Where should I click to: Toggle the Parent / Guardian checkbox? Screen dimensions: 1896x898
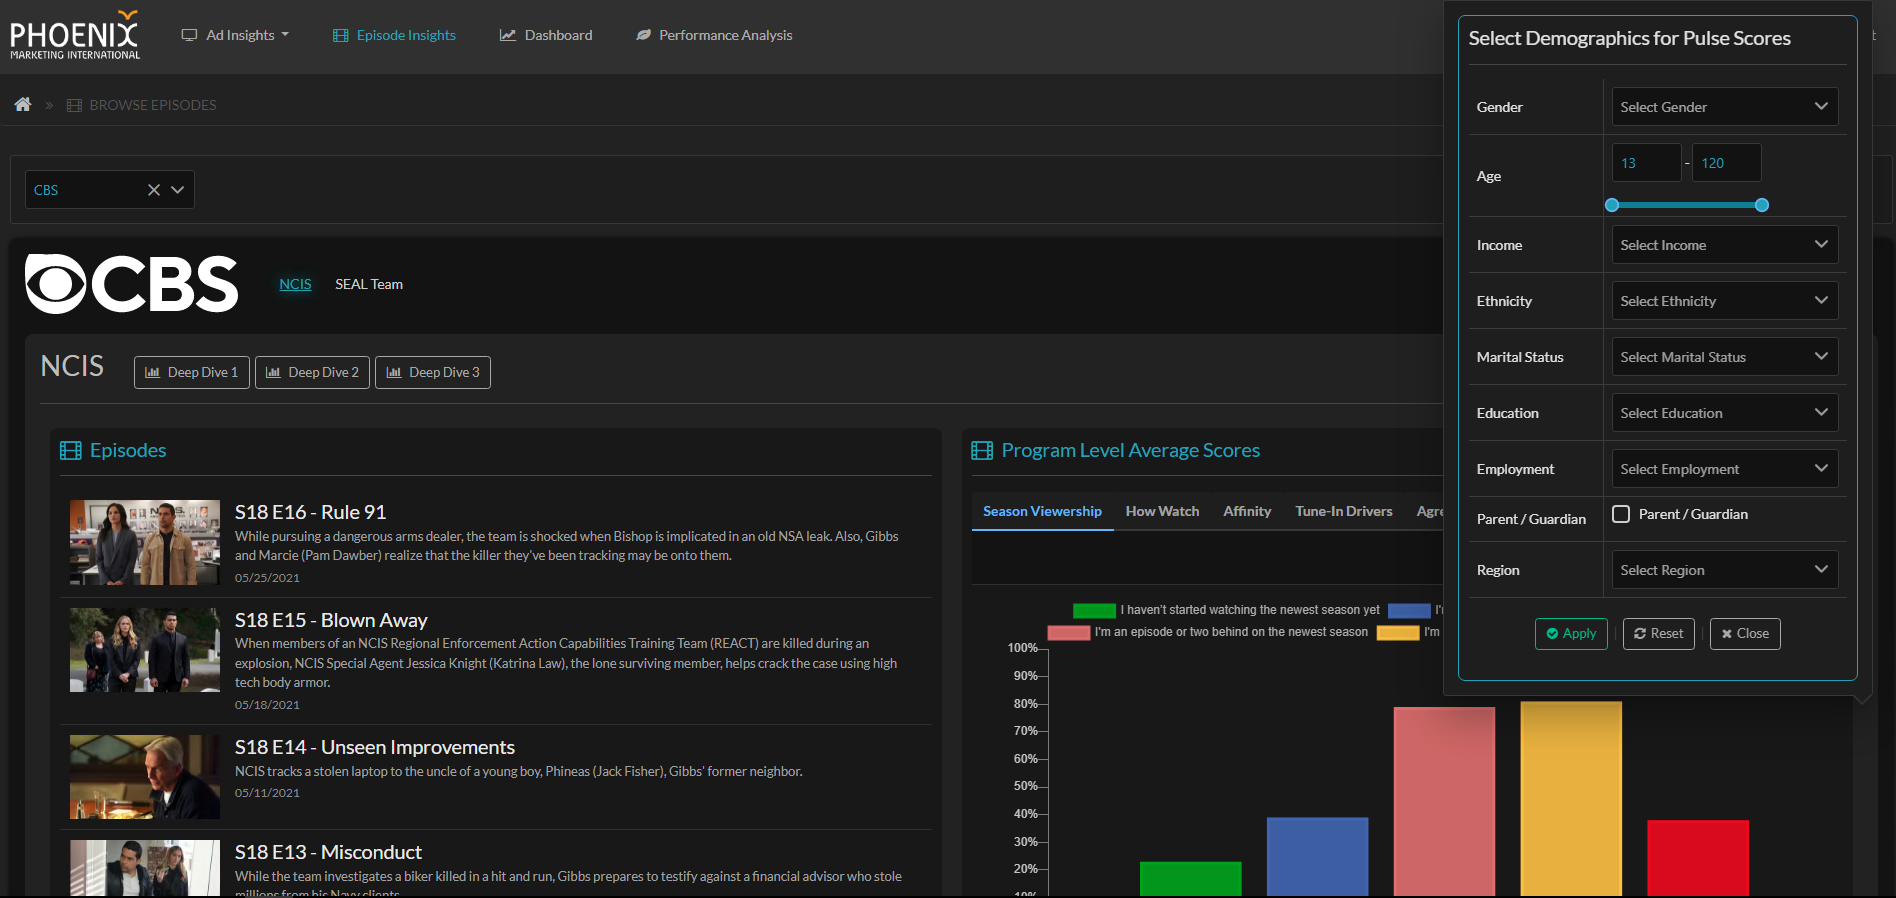pos(1621,514)
